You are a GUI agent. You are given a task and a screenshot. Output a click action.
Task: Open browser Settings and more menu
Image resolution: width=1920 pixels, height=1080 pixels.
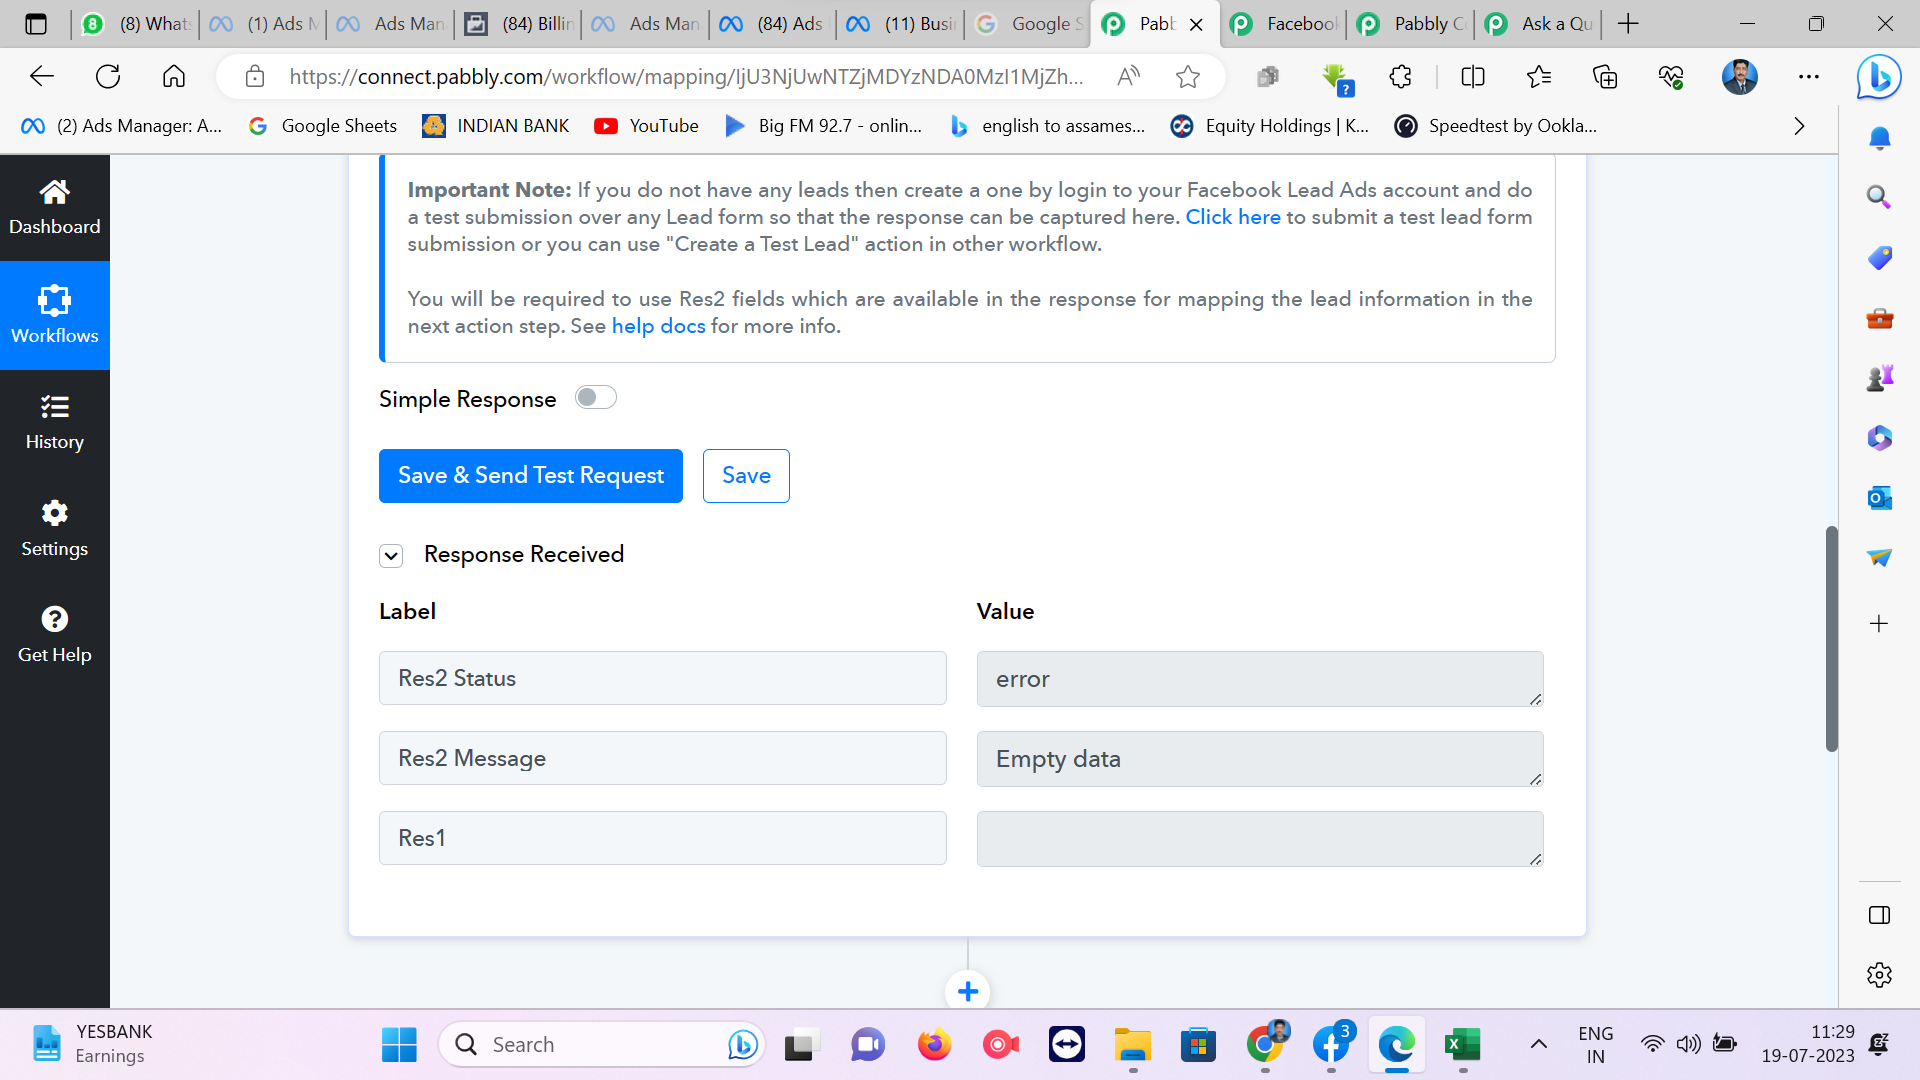tap(1809, 77)
